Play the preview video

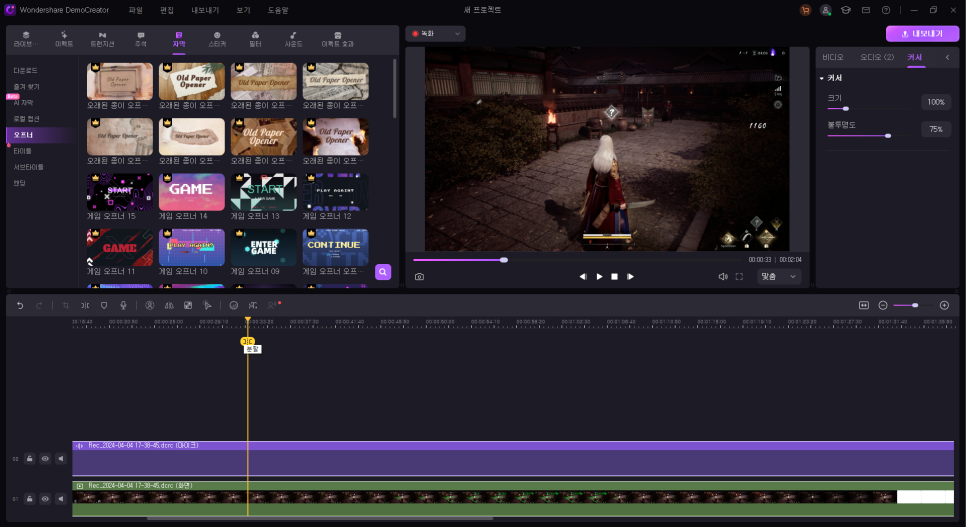tap(599, 277)
